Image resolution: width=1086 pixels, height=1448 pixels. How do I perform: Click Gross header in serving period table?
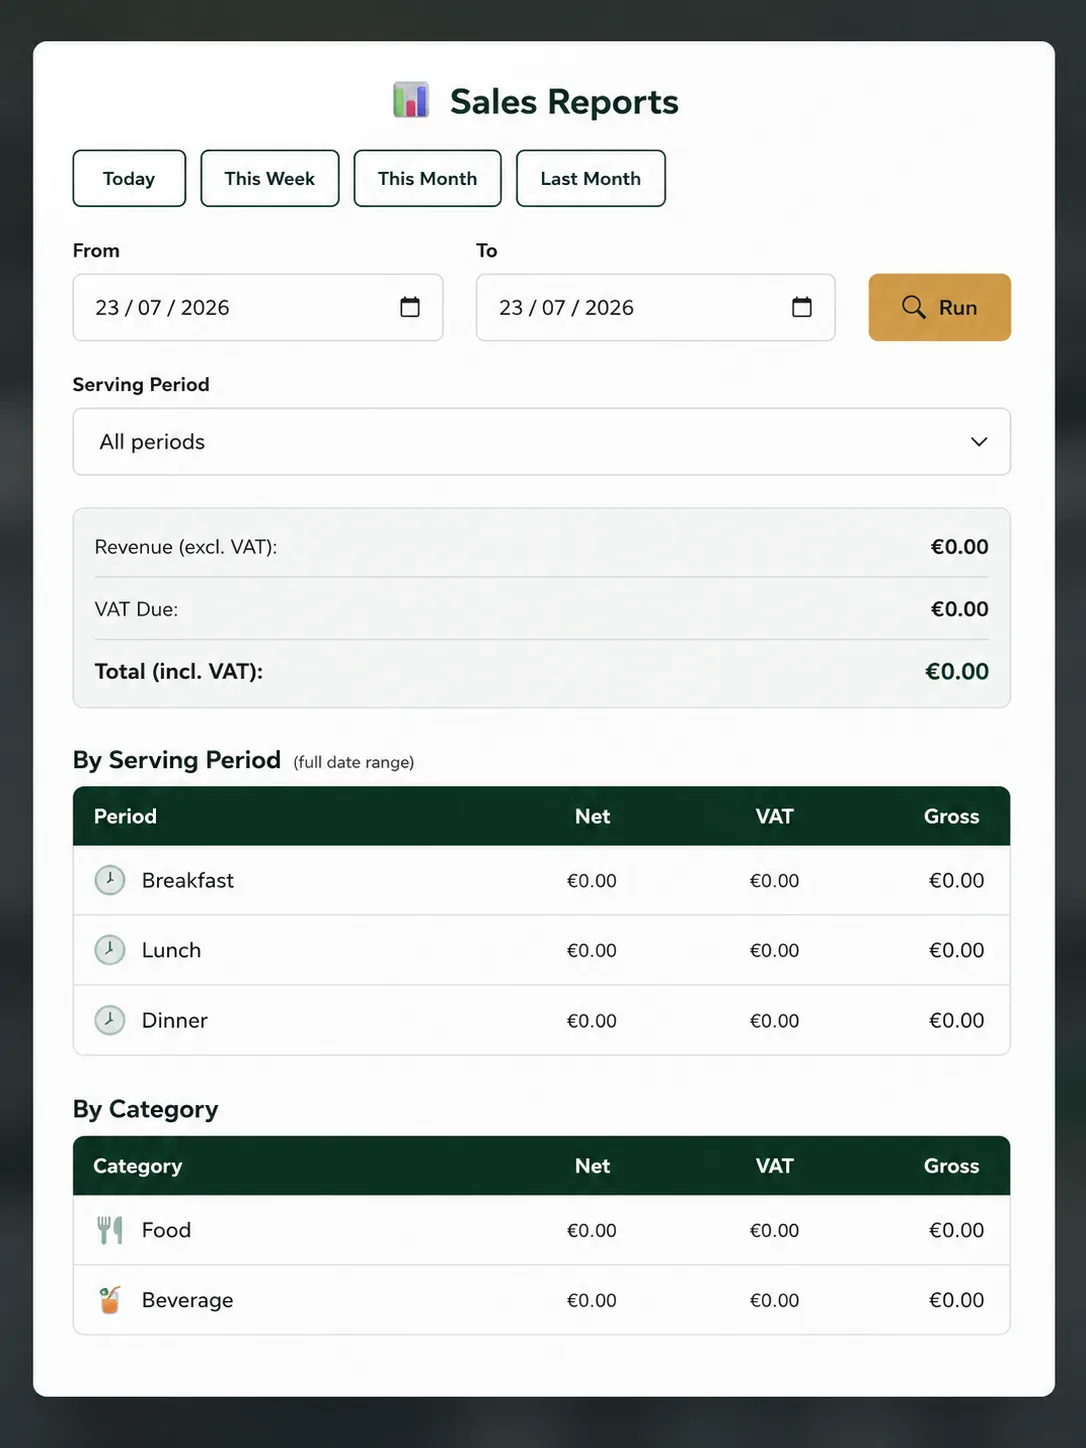point(952,816)
